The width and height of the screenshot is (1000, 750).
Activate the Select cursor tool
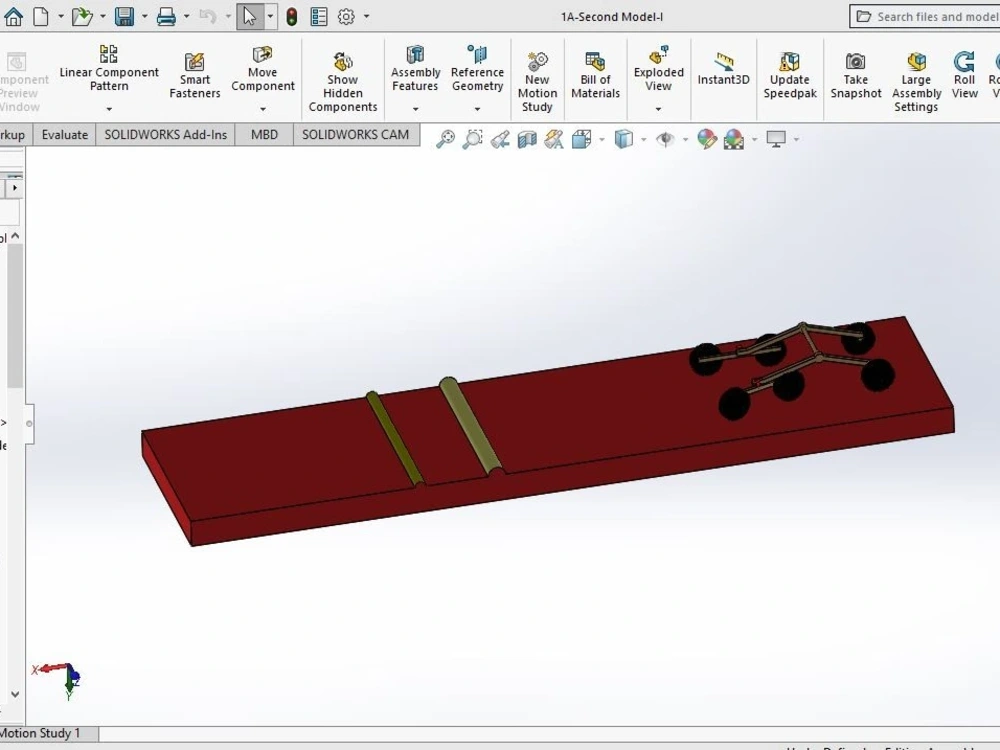249,17
